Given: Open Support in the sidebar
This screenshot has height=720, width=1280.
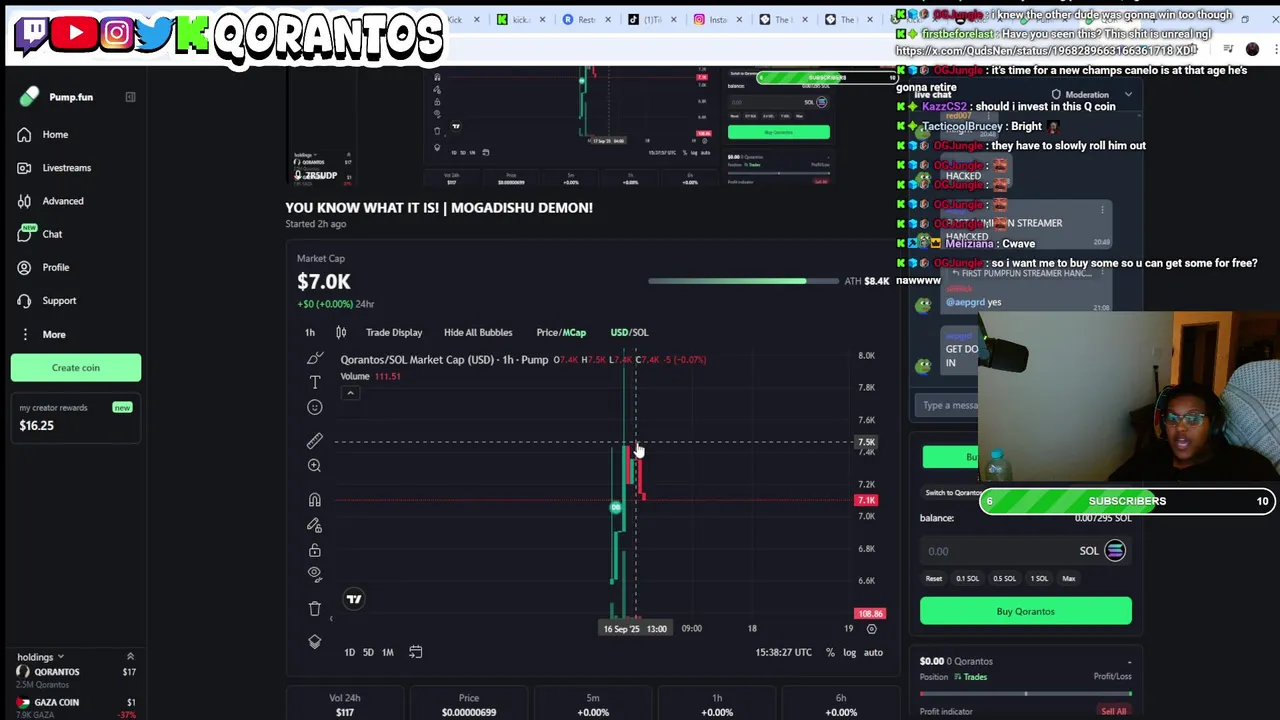Looking at the screenshot, I should point(59,301).
